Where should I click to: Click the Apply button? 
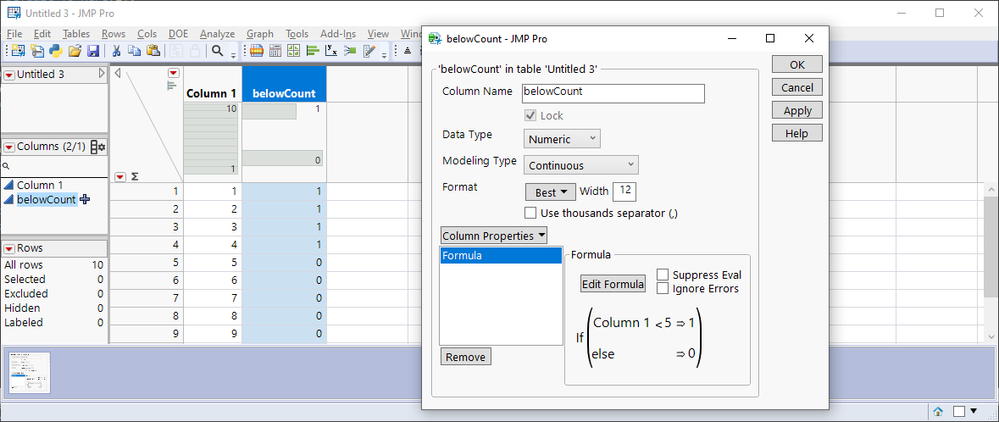797,110
